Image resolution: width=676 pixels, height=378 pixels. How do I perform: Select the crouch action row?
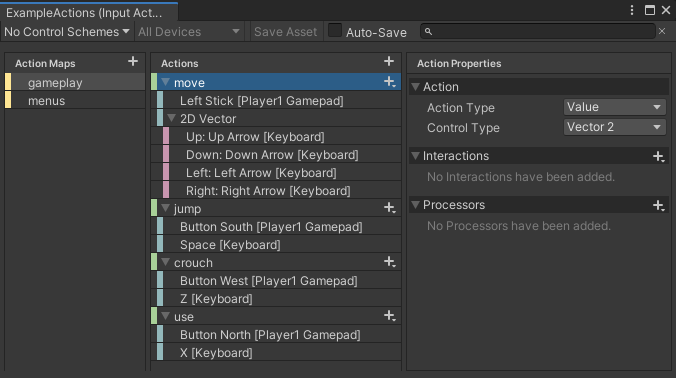[x=276, y=262]
